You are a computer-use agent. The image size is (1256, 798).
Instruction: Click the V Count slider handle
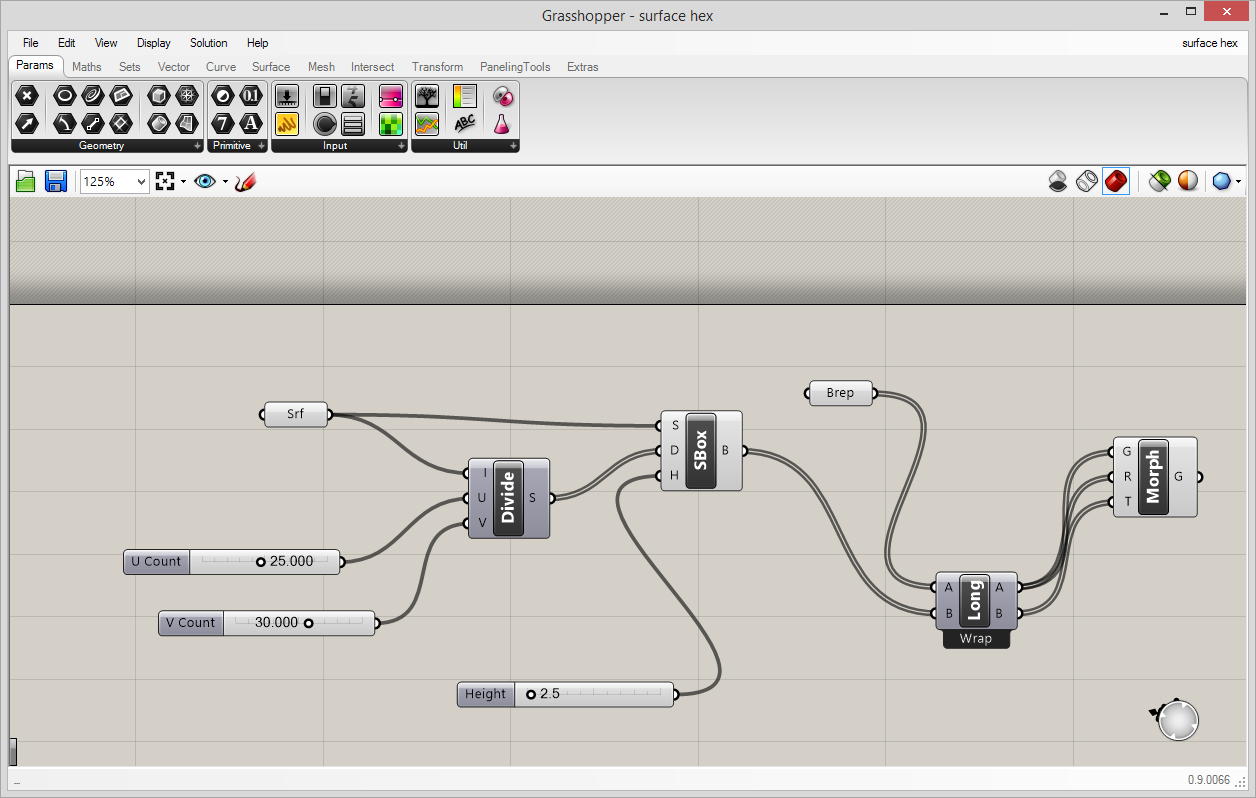pyautogui.click(x=308, y=623)
